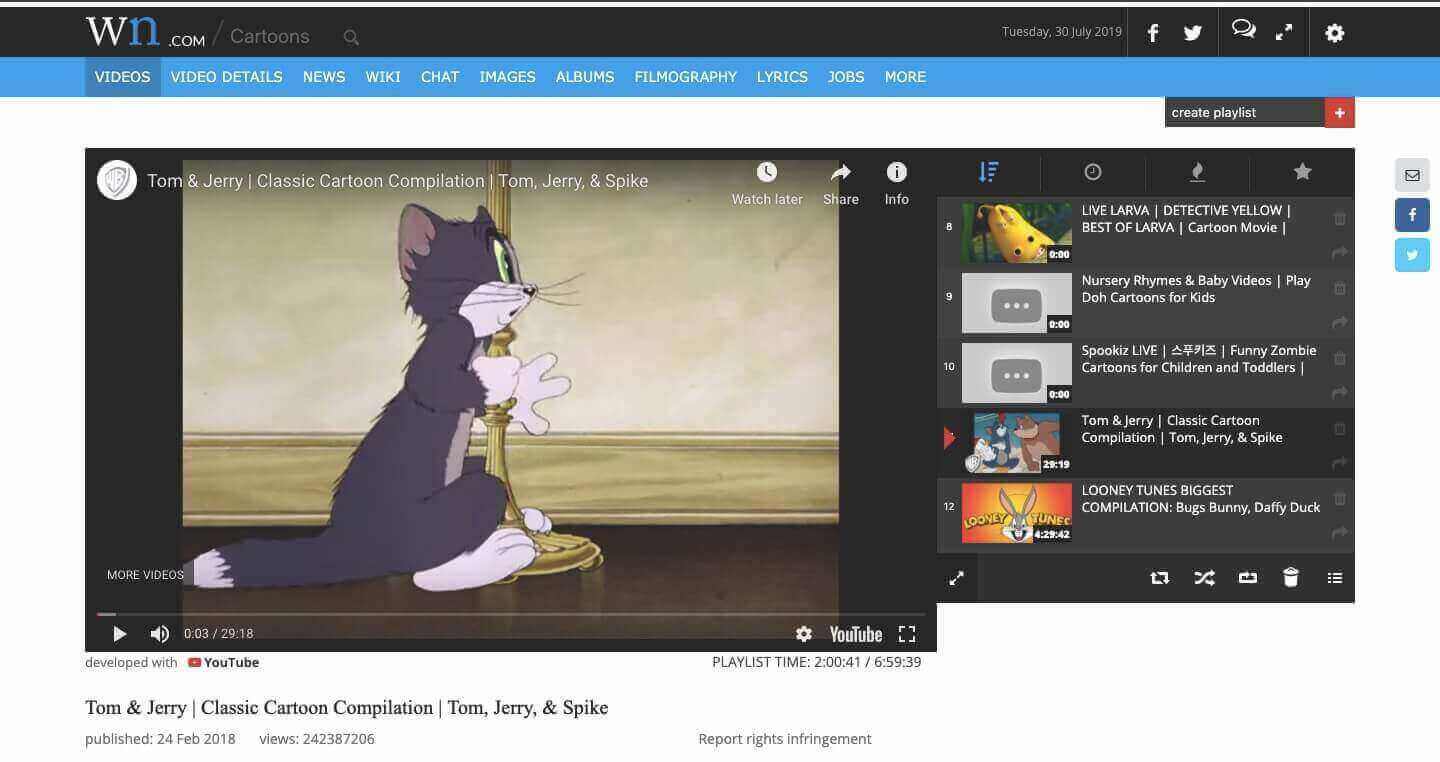The height and width of the screenshot is (762, 1440).
Task: Click Report rights infringement link
Action: point(785,739)
